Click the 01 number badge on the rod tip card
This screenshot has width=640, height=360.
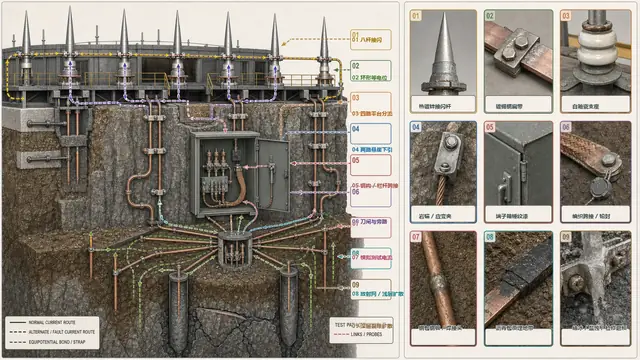coord(416,16)
